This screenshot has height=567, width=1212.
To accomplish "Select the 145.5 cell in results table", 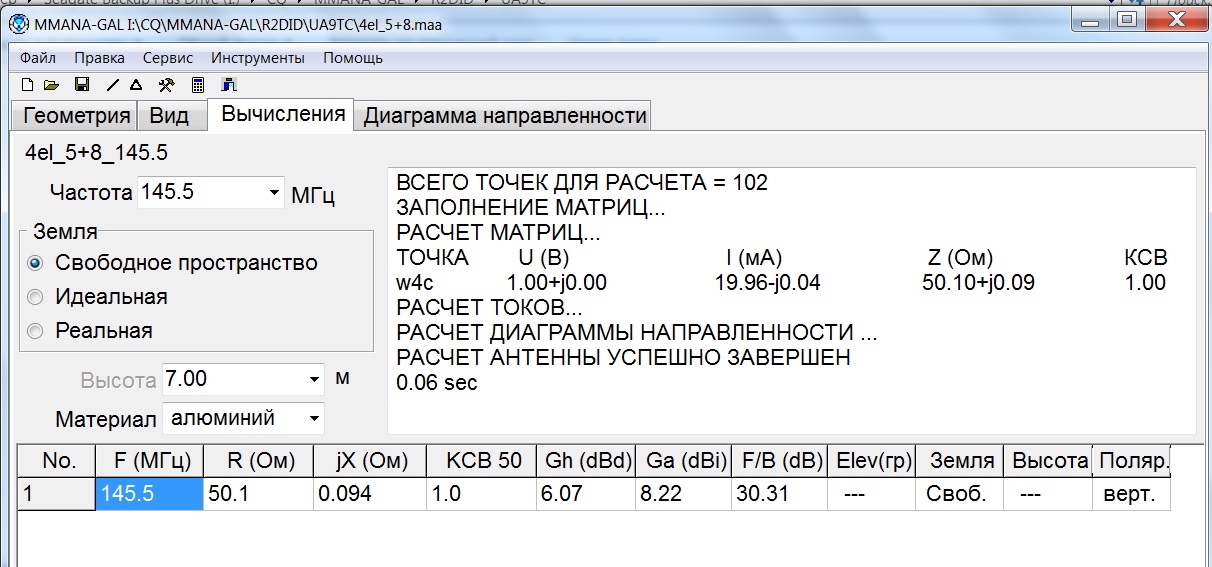I will (149, 494).
